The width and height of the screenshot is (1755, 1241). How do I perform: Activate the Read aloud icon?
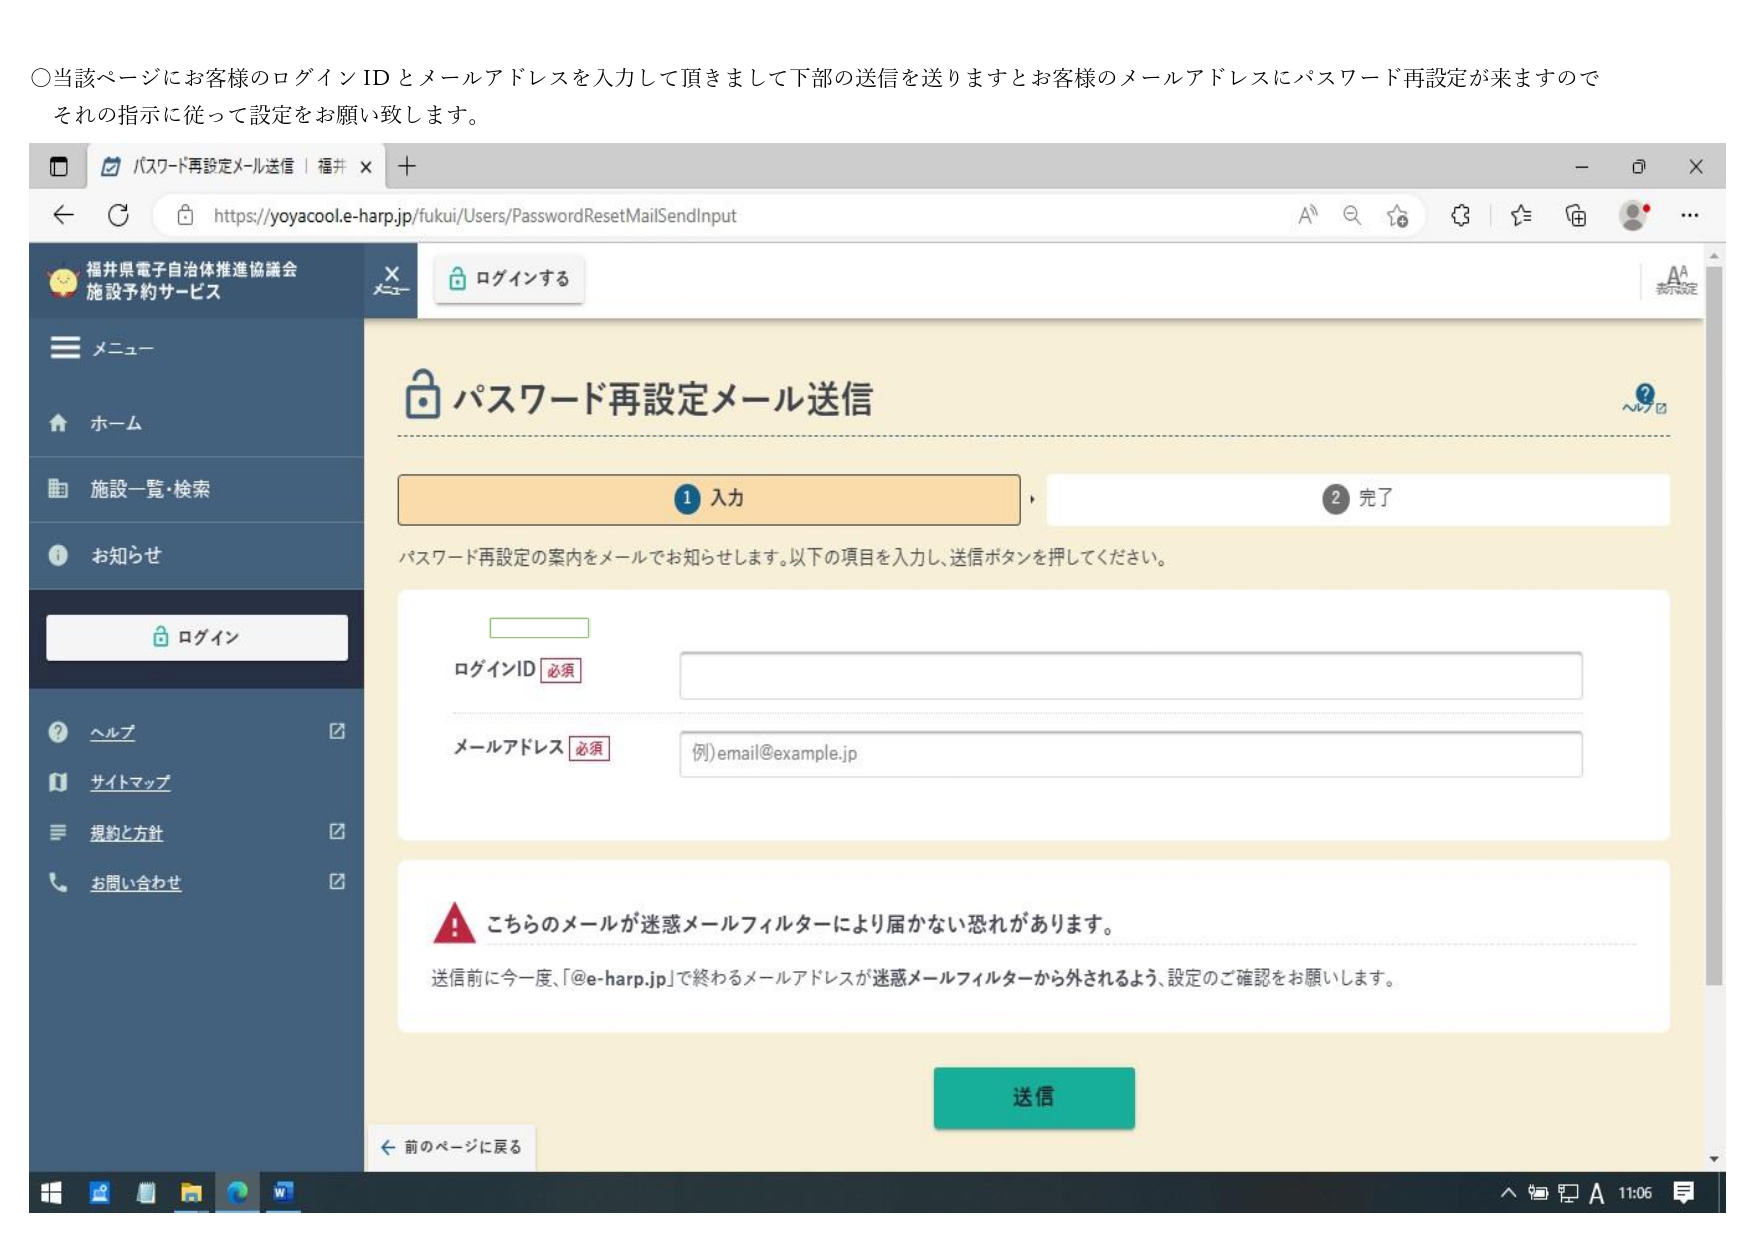pyautogui.click(x=1308, y=215)
